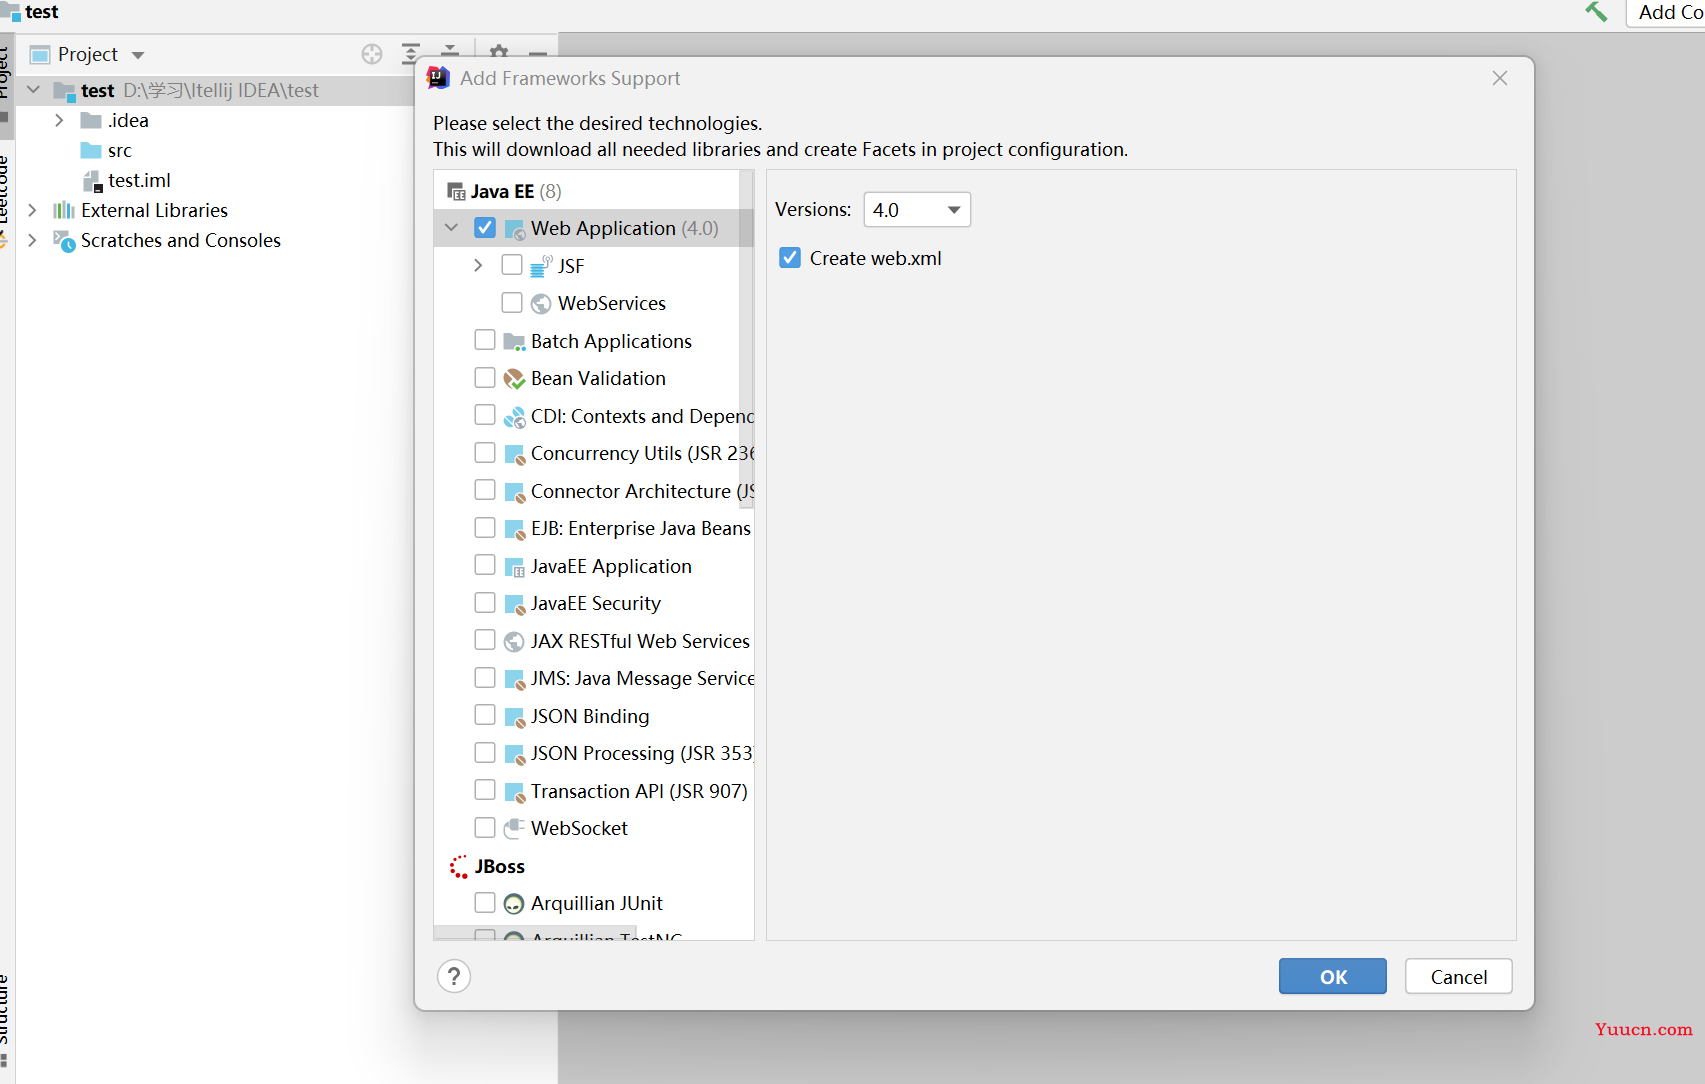Select the JSON Processing (JSR 353) row
The width and height of the screenshot is (1705, 1084).
594,753
